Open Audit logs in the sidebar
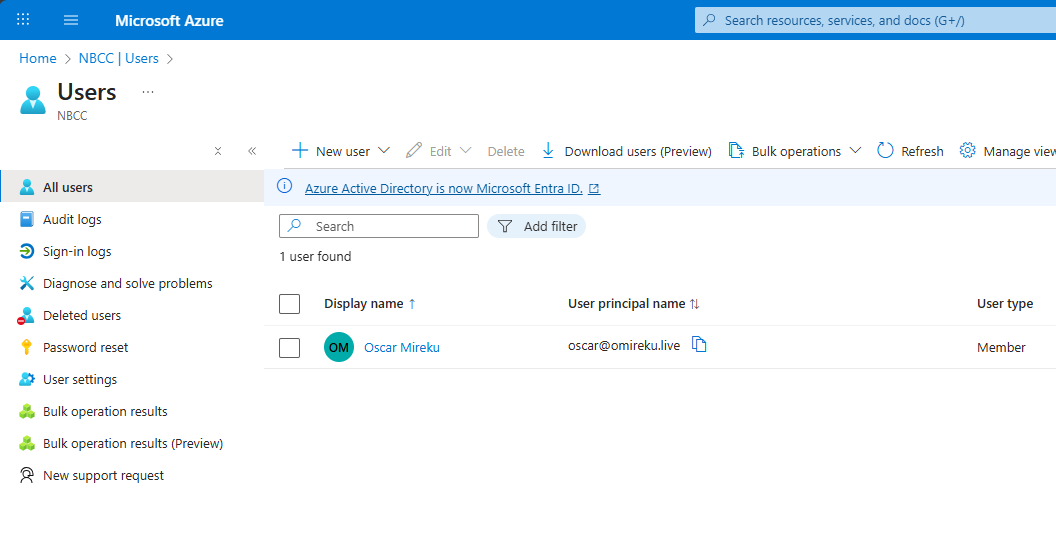1056x536 pixels. [x=72, y=219]
